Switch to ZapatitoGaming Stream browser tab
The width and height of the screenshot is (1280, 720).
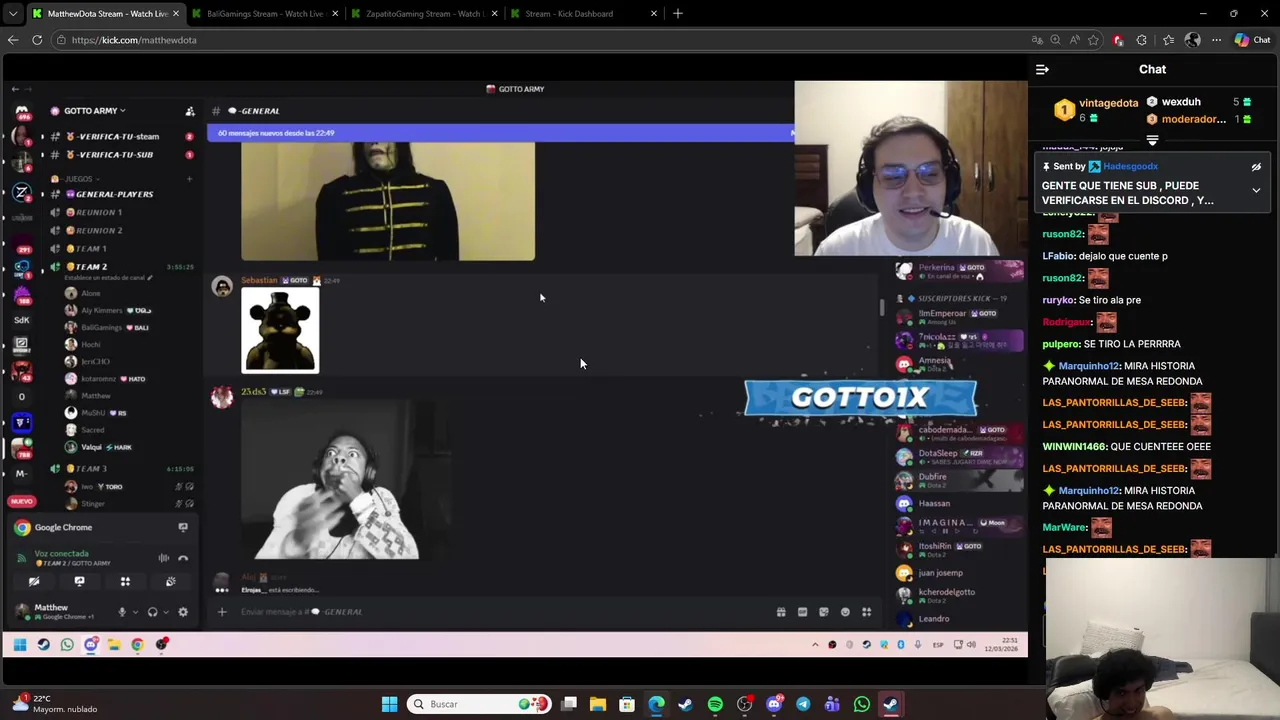(x=424, y=14)
